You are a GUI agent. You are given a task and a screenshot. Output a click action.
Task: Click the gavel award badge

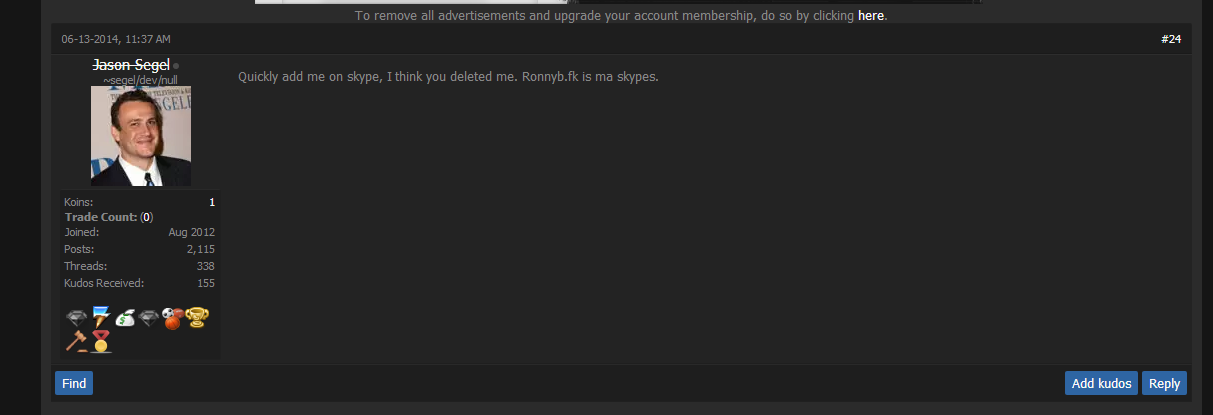(77, 341)
